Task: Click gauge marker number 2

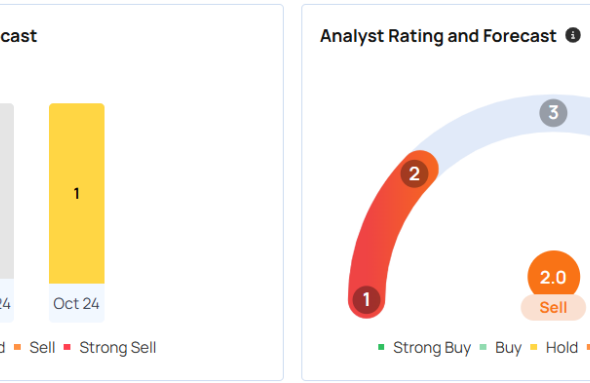Action: point(414,173)
